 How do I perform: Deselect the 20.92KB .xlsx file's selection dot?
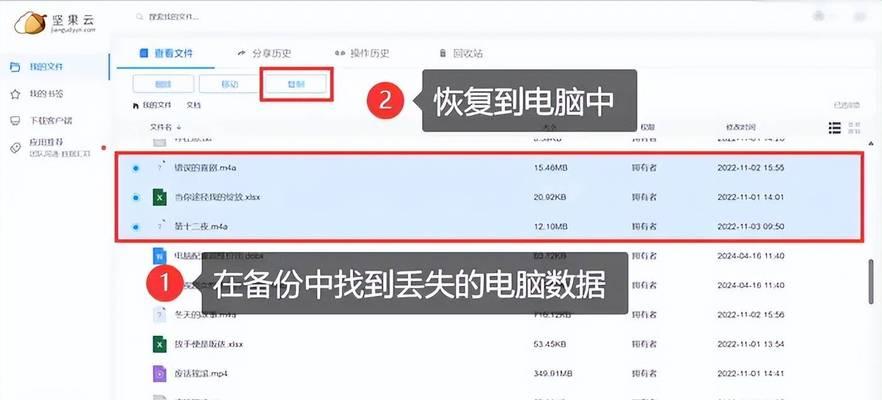(x=136, y=197)
